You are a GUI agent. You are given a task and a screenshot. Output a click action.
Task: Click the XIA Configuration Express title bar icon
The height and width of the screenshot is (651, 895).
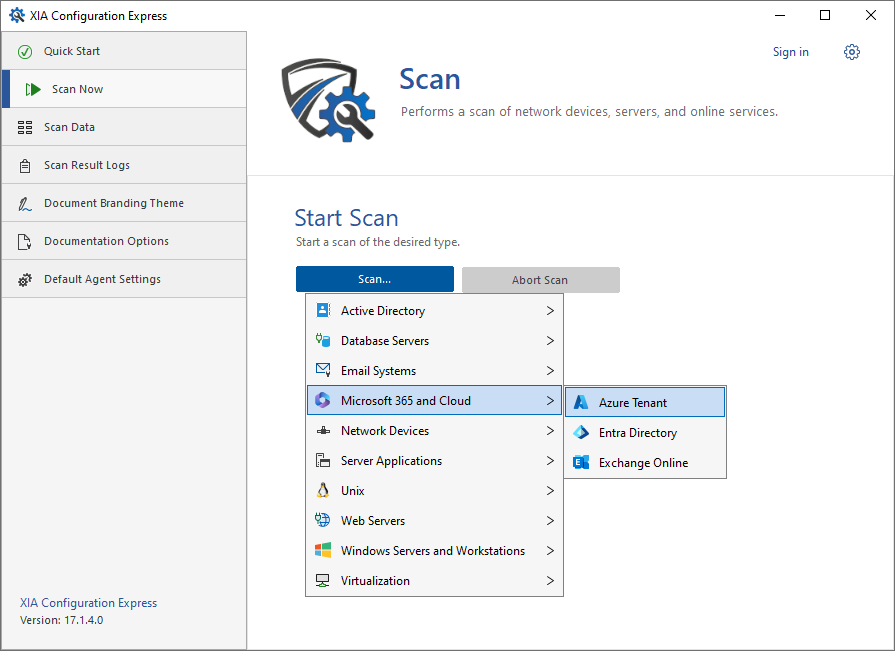pos(17,15)
